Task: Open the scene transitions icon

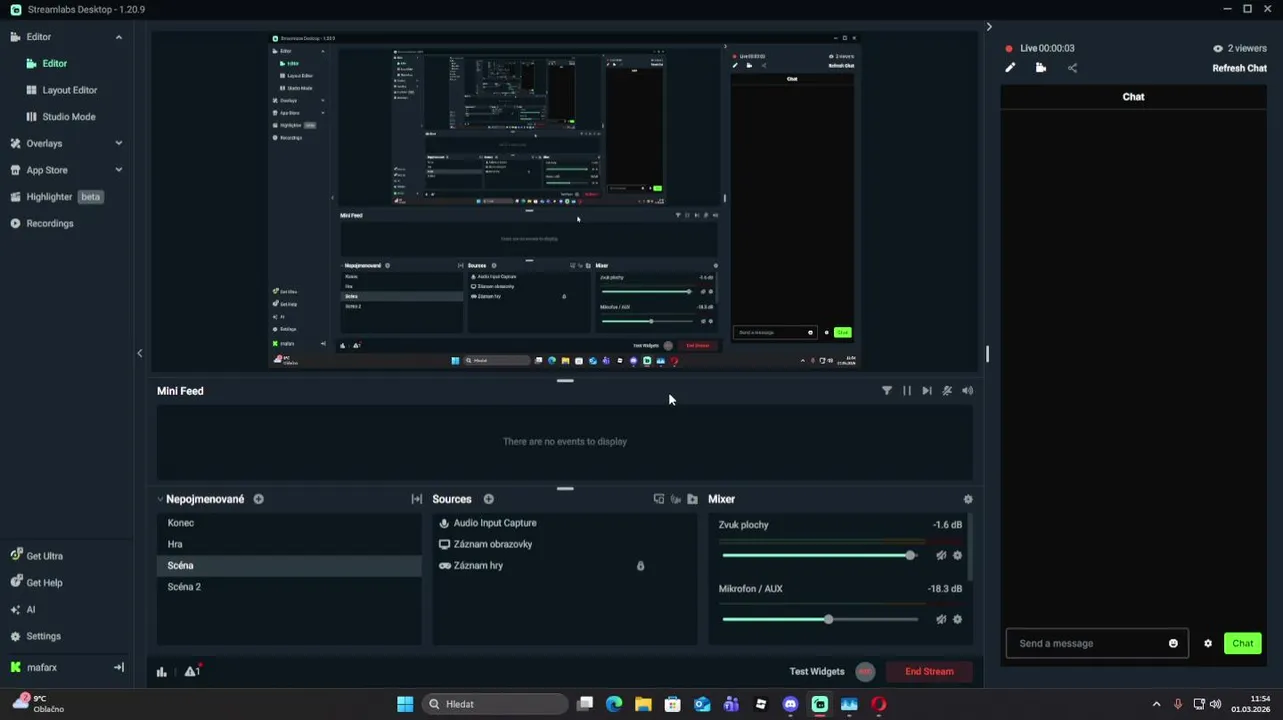Action: [417, 499]
